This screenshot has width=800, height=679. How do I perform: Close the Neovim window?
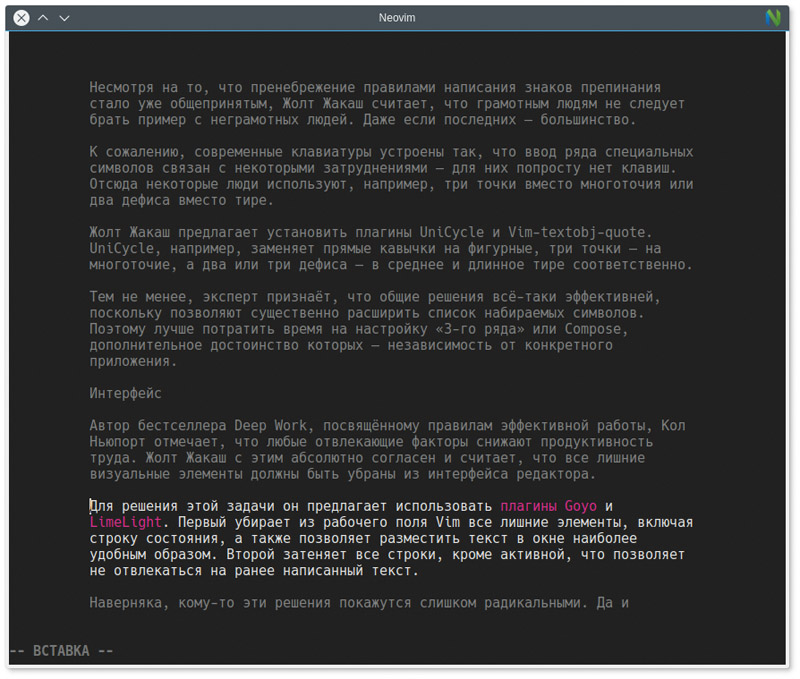[21, 18]
